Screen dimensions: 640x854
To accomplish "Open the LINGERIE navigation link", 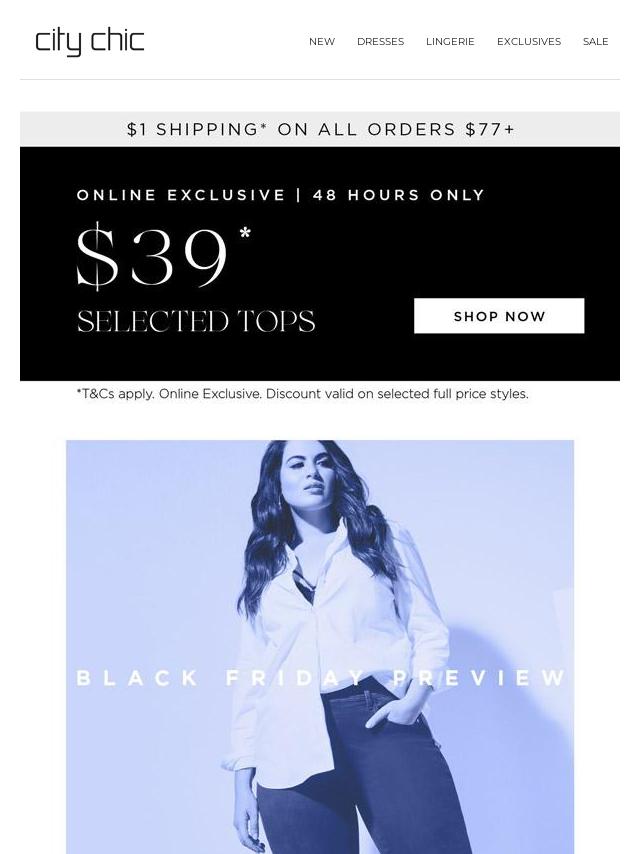I will coord(450,41).
